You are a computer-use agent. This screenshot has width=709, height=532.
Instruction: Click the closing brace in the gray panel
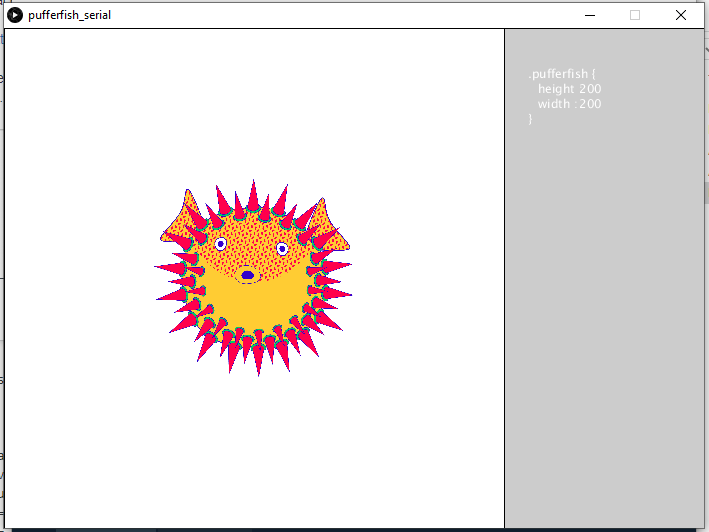[531, 119]
